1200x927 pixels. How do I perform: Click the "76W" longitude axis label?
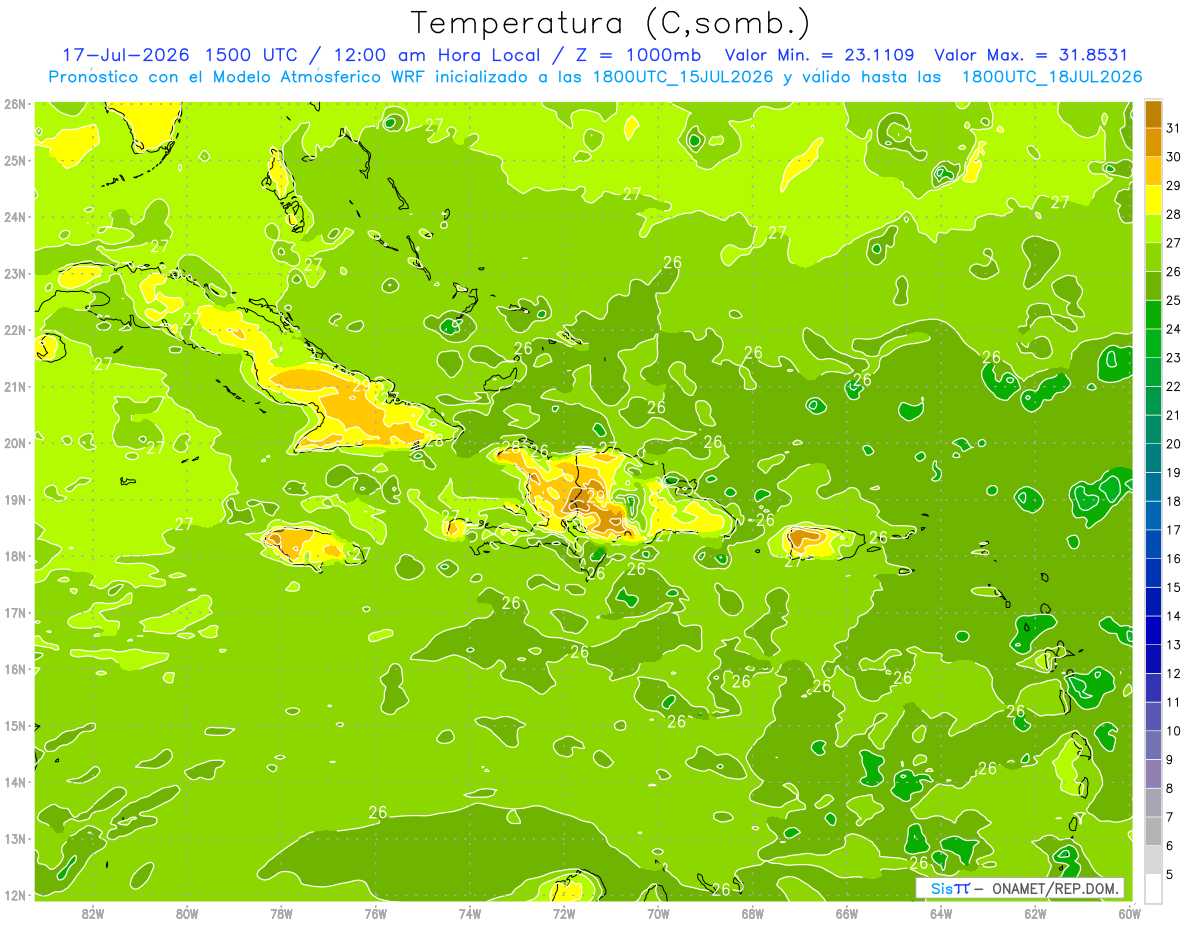[x=376, y=913]
